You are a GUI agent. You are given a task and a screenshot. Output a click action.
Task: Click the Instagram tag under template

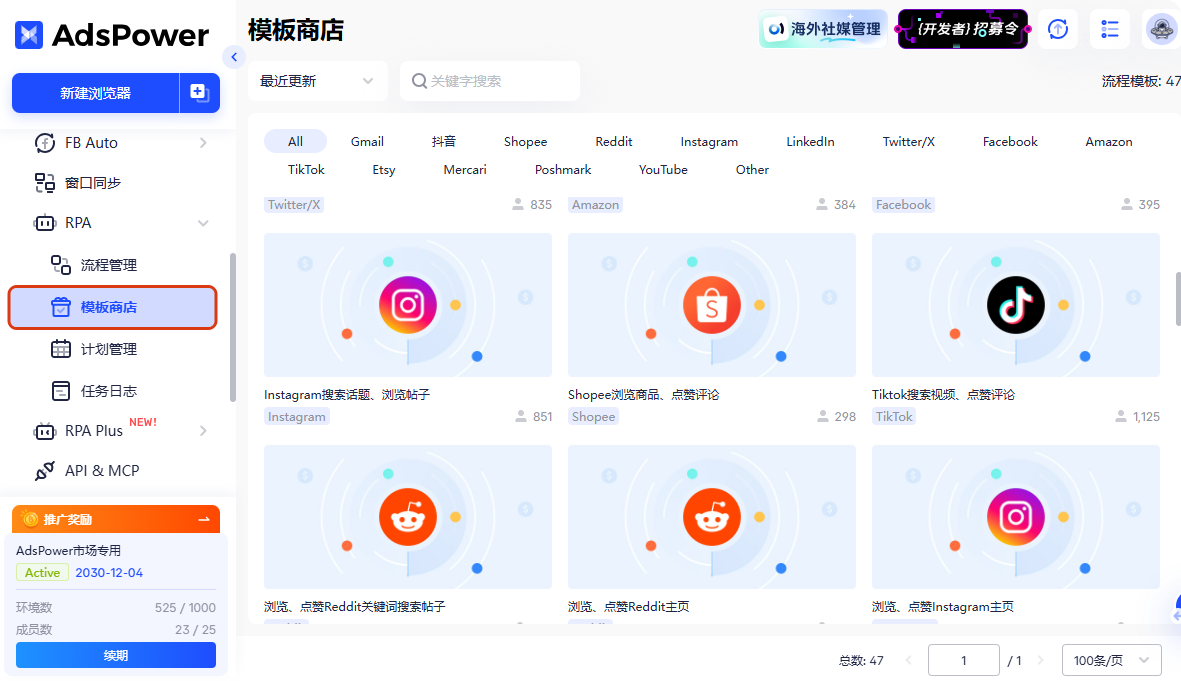coord(297,417)
